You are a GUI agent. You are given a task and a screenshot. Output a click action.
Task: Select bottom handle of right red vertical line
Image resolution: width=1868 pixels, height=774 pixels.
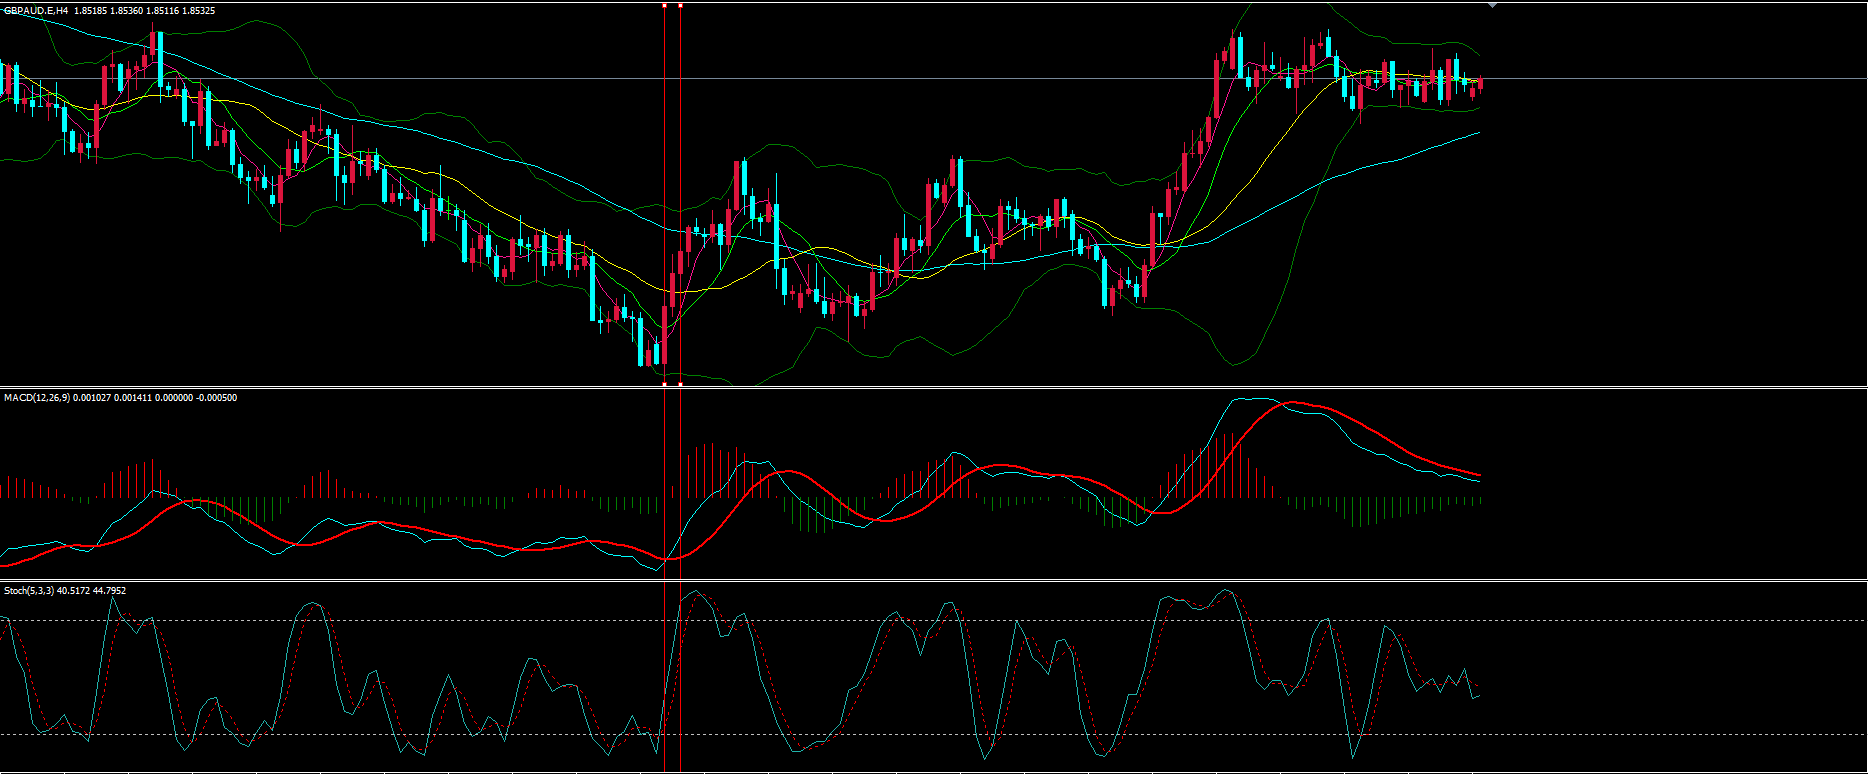tap(681, 383)
